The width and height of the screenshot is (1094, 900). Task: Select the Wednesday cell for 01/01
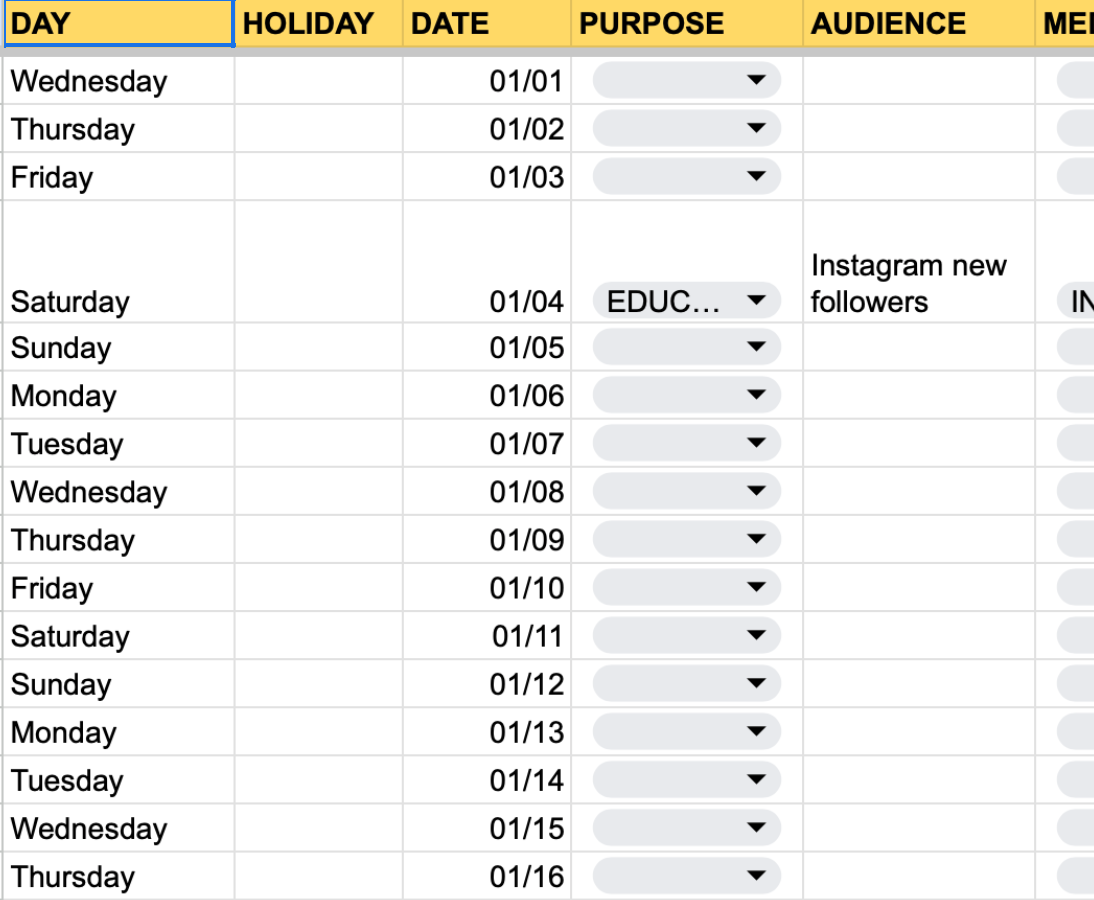point(119,81)
